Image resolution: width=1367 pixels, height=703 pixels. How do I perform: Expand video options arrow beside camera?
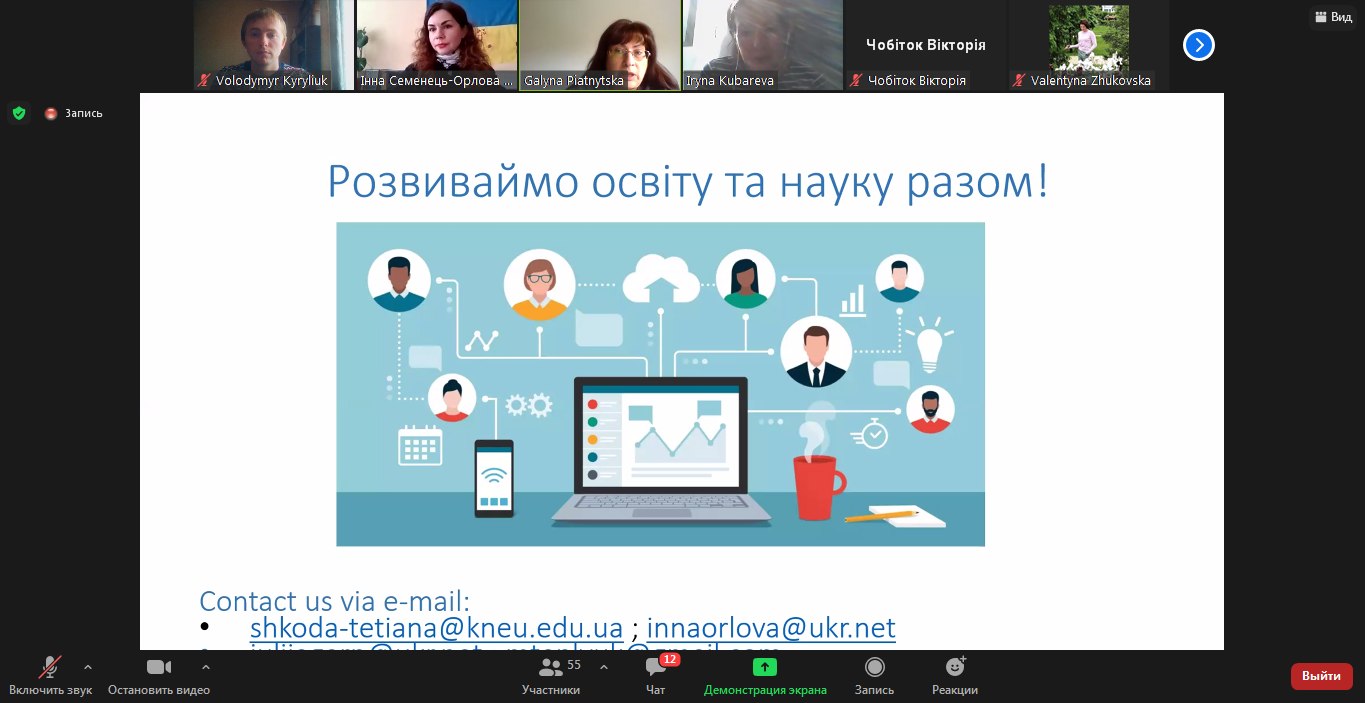click(206, 667)
